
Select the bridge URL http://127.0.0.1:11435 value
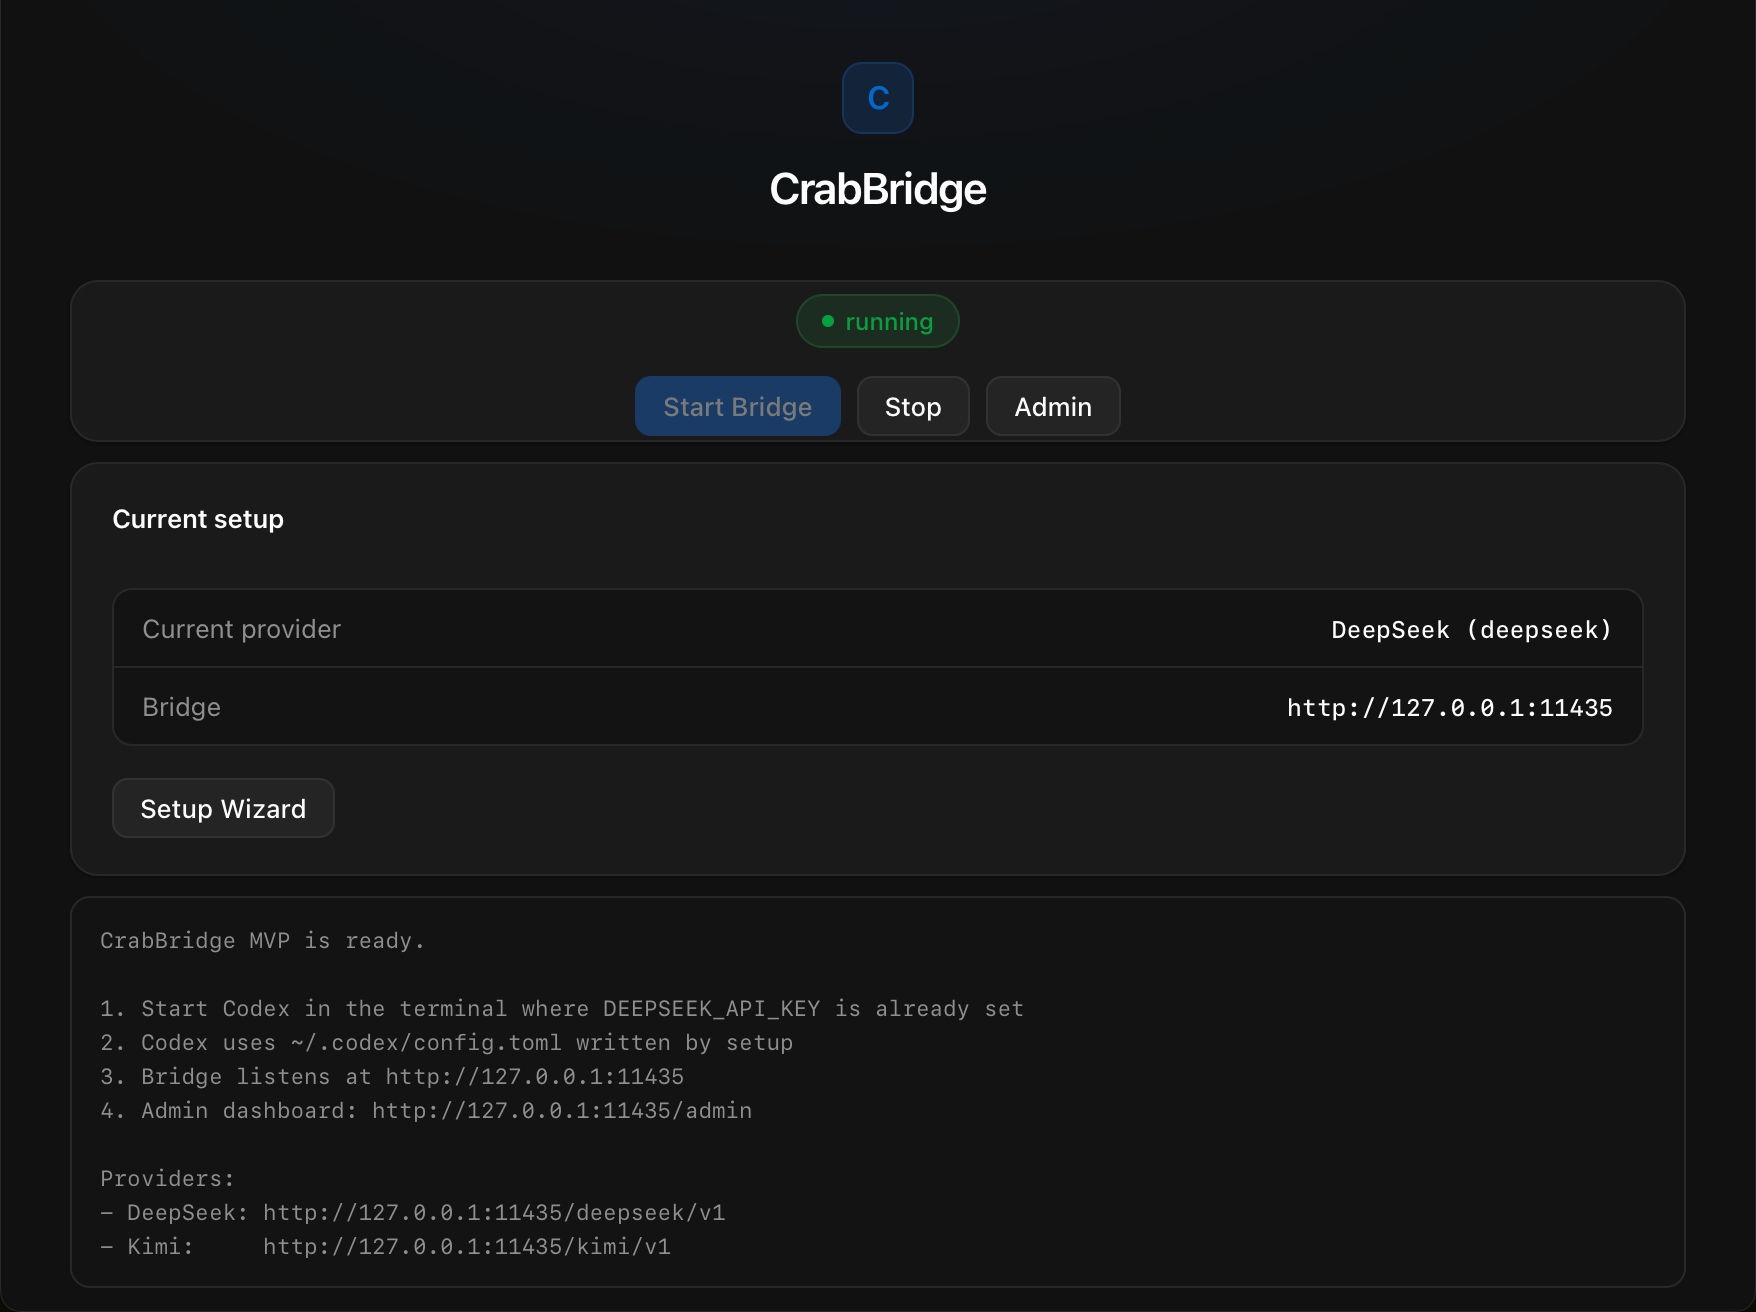point(1450,708)
